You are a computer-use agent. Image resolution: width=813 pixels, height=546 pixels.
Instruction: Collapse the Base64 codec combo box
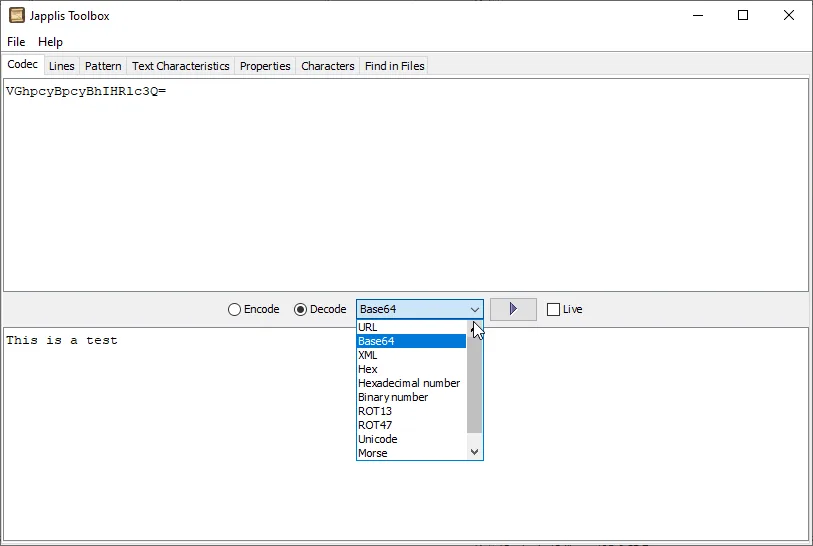click(x=474, y=310)
